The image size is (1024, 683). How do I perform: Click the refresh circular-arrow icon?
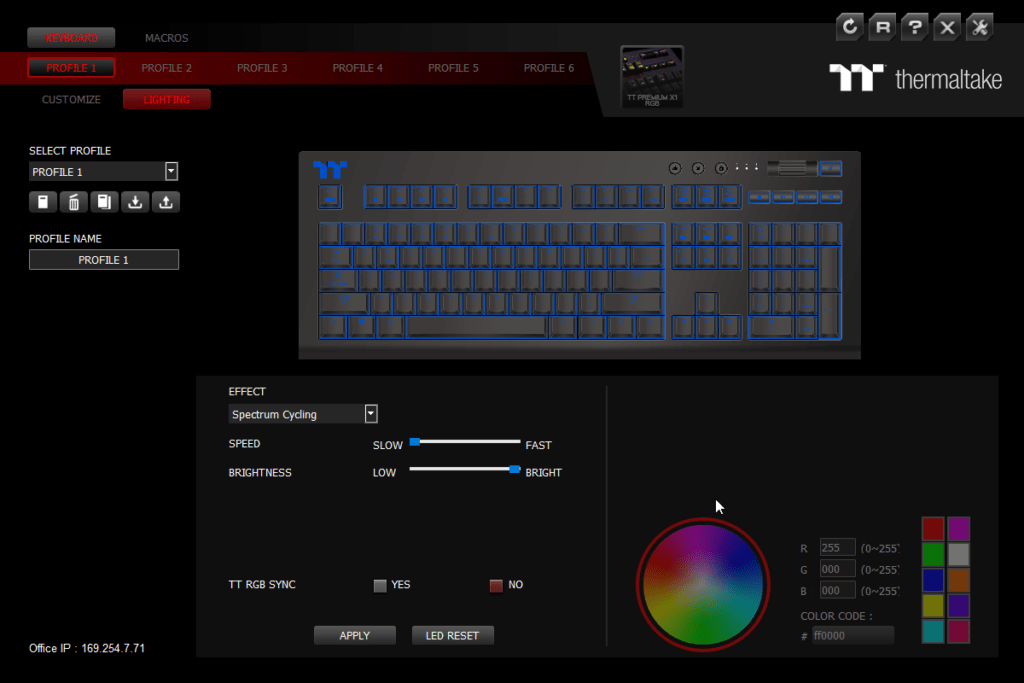(850, 27)
